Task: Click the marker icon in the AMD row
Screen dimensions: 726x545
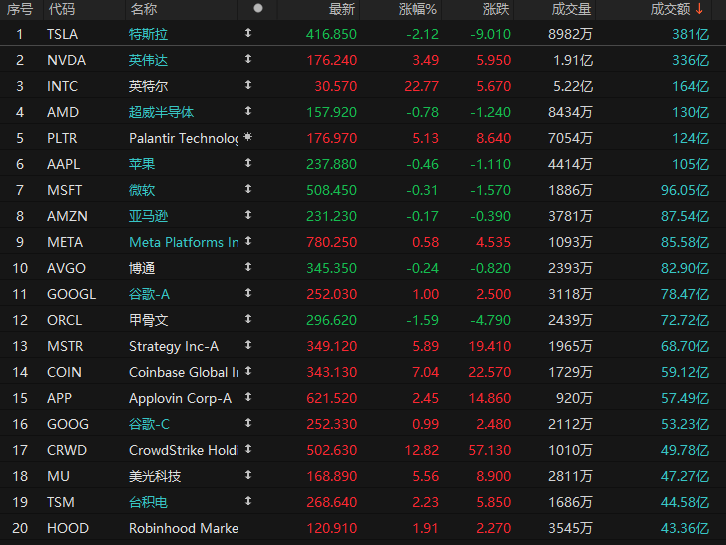Action: (x=248, y=111)
